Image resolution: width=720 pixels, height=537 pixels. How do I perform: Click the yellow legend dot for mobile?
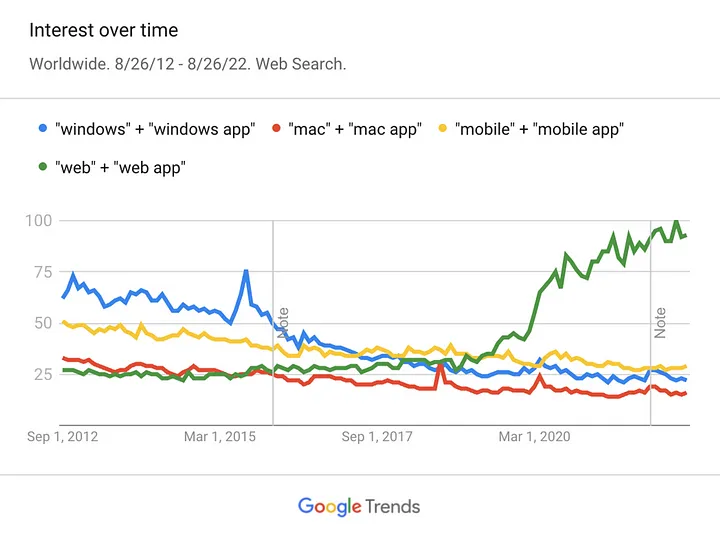(443, 128)
